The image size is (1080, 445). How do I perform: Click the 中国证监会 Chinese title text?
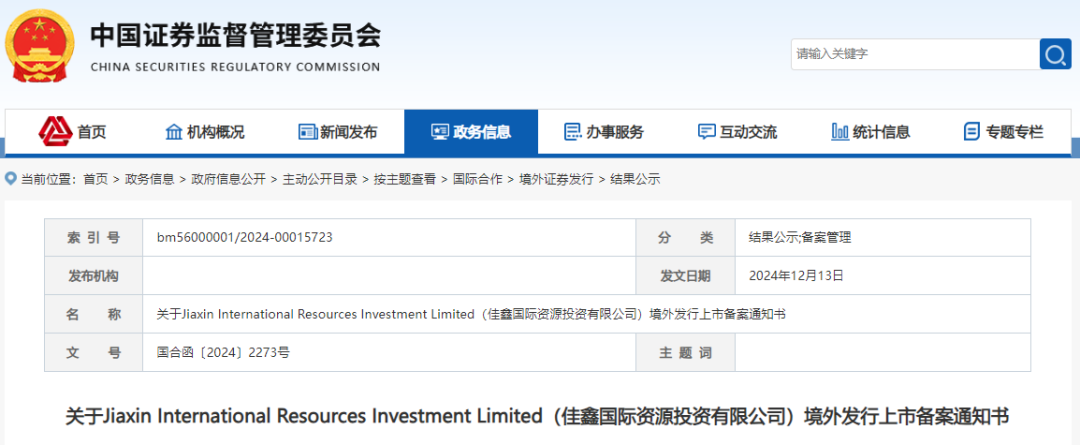coord(235,36)
